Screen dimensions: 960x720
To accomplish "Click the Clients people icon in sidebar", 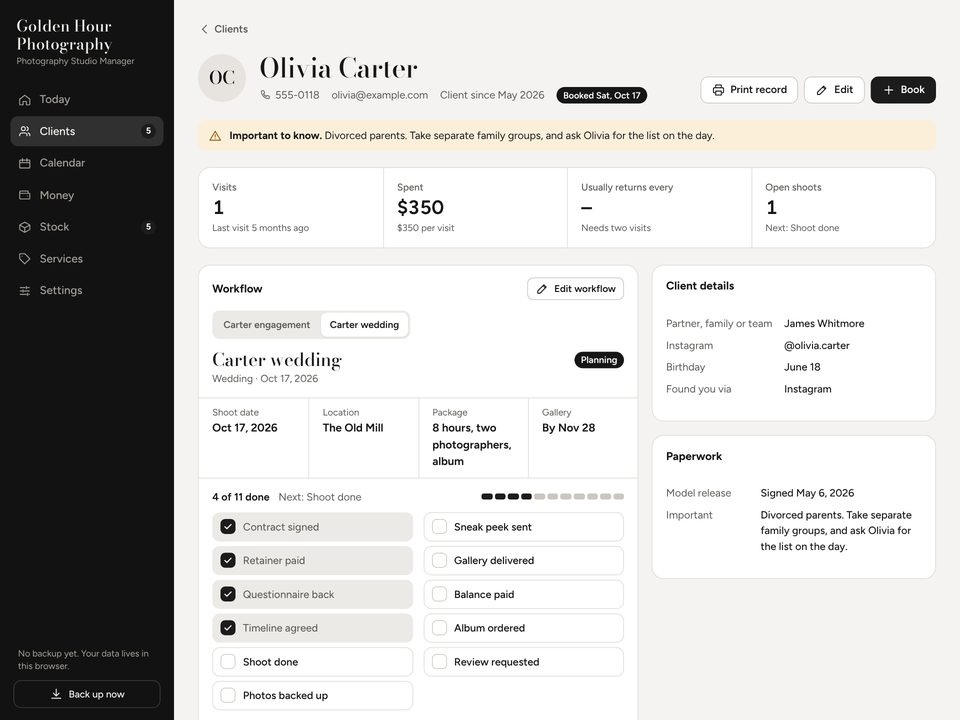I will point(24,131).
